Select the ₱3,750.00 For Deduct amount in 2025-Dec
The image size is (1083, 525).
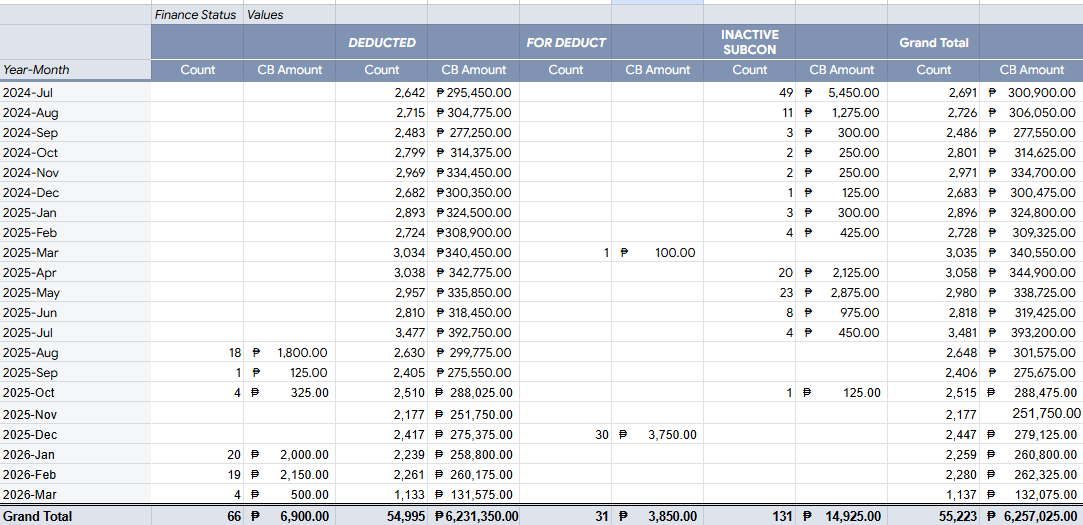657,435
